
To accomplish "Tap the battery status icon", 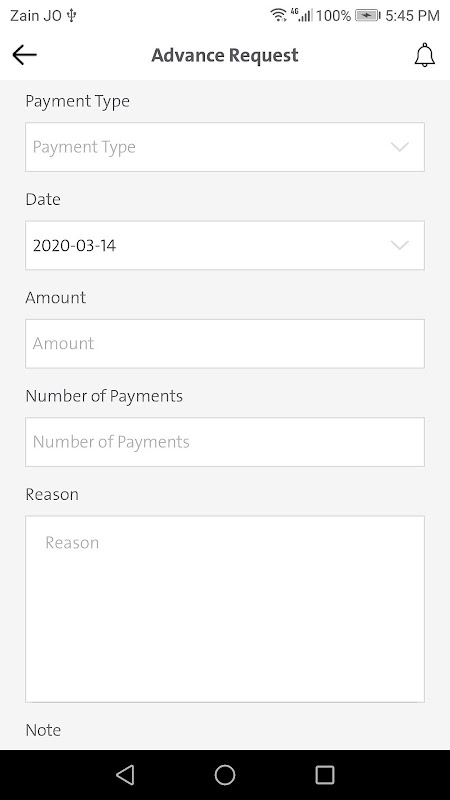I will 368,16.
